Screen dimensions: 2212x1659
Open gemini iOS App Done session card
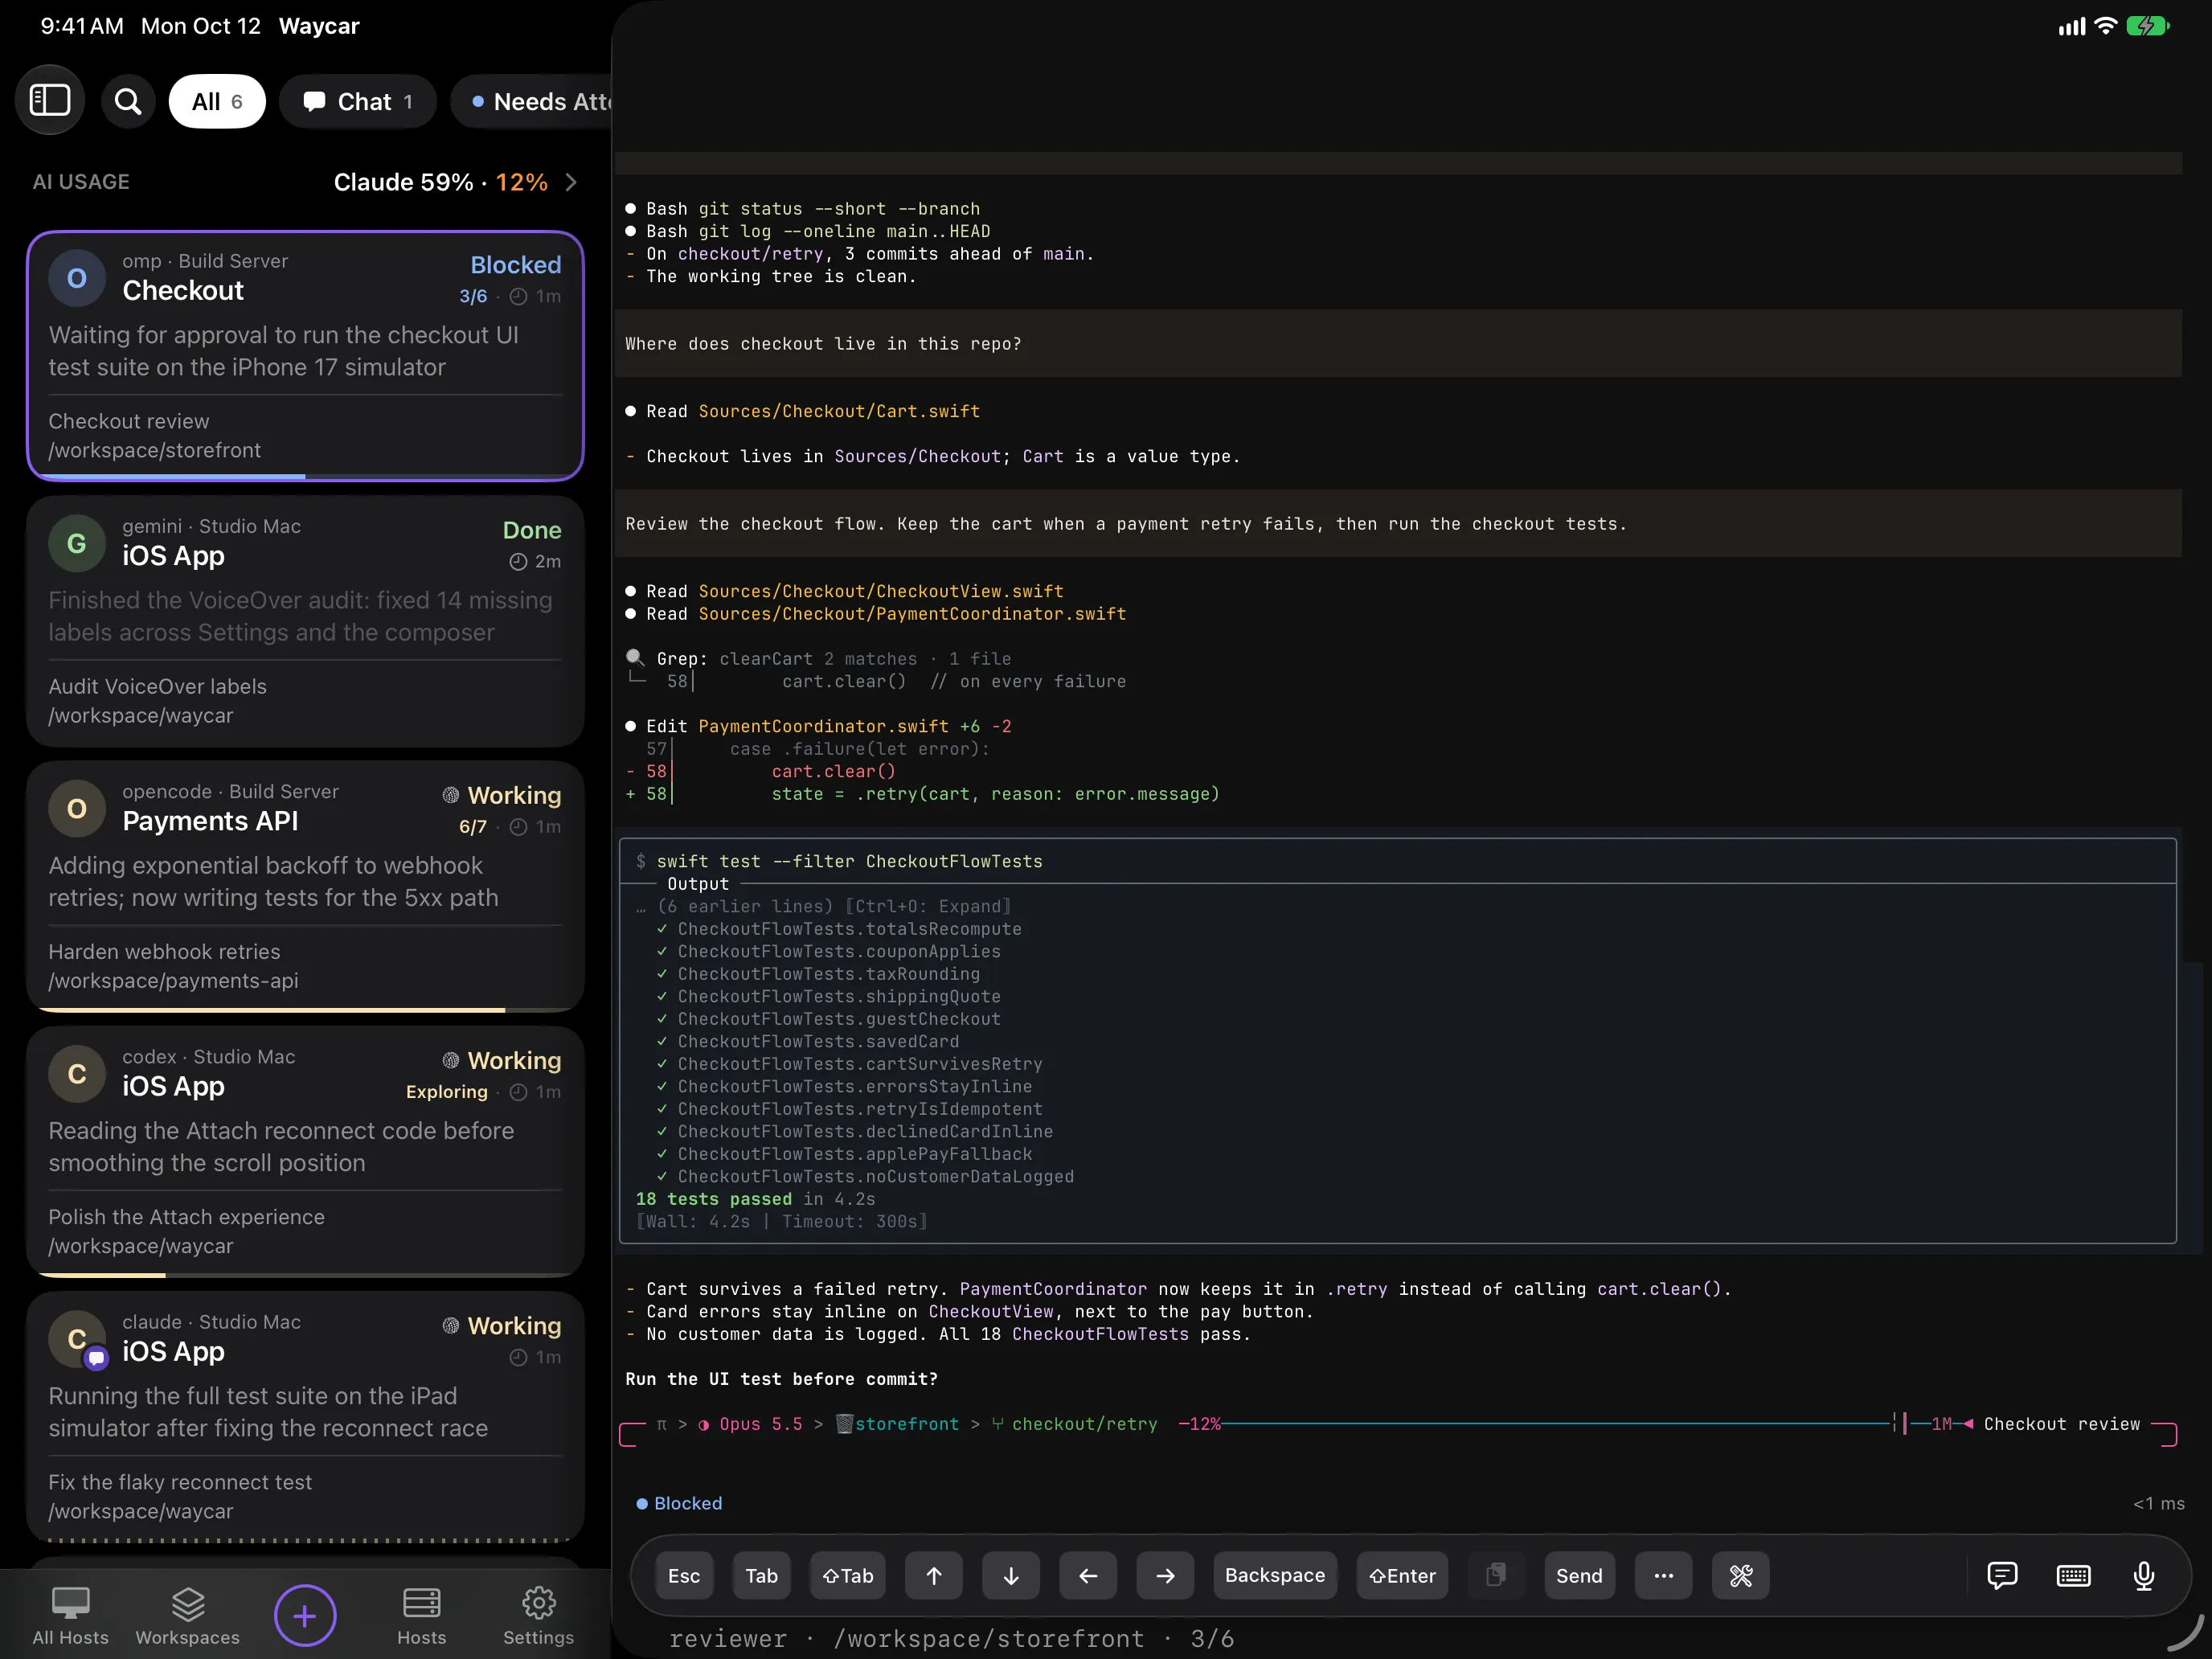click(x=305, y=621)
